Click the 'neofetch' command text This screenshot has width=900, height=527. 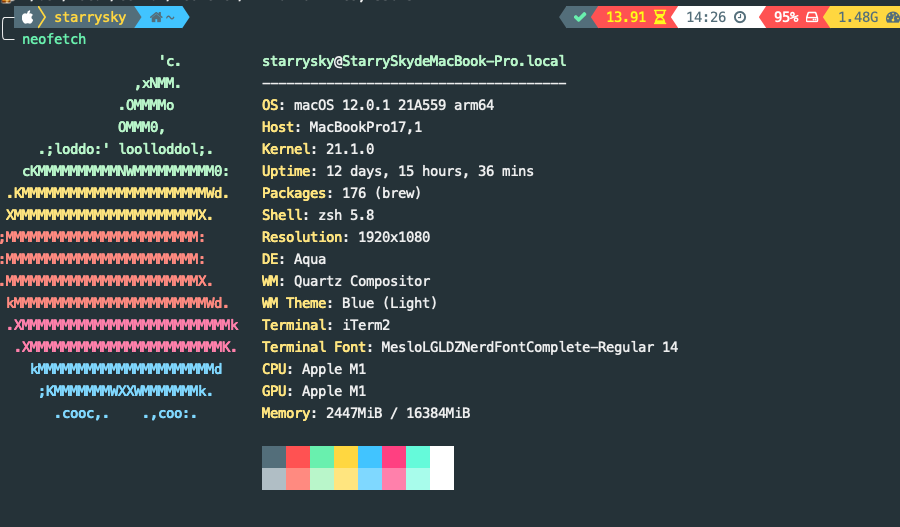point(54,39)
